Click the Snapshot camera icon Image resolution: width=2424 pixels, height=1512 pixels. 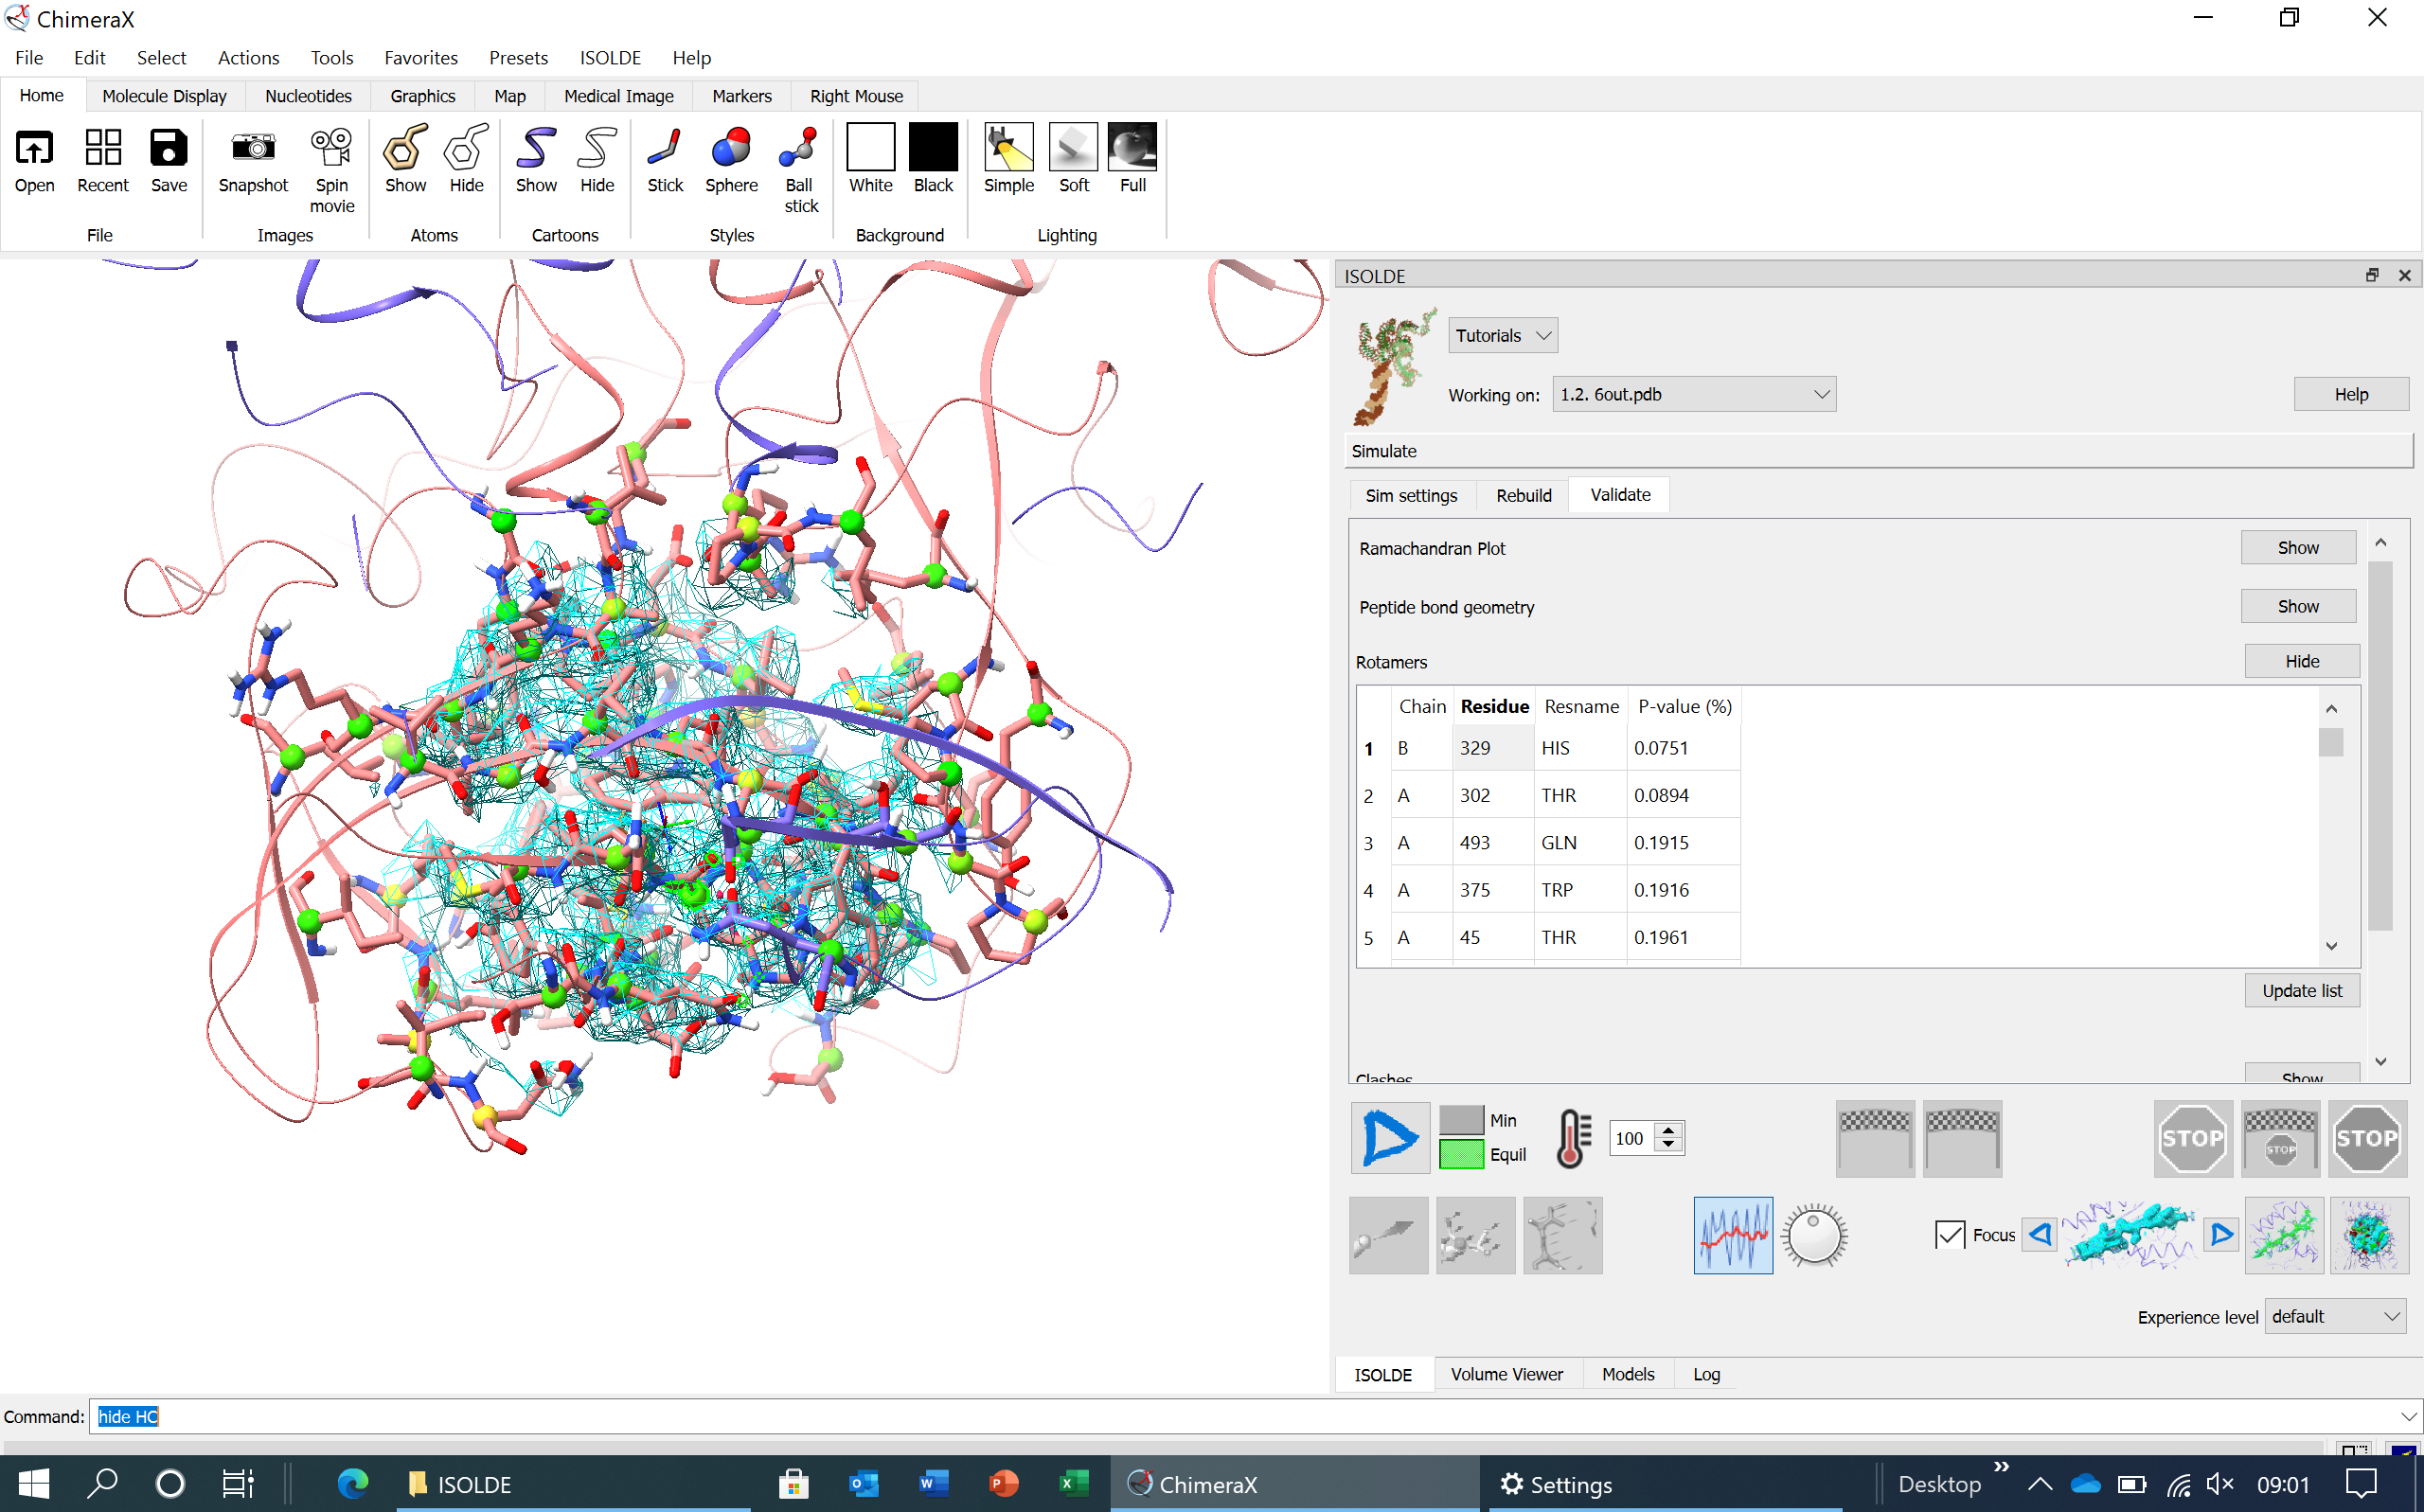253,149
